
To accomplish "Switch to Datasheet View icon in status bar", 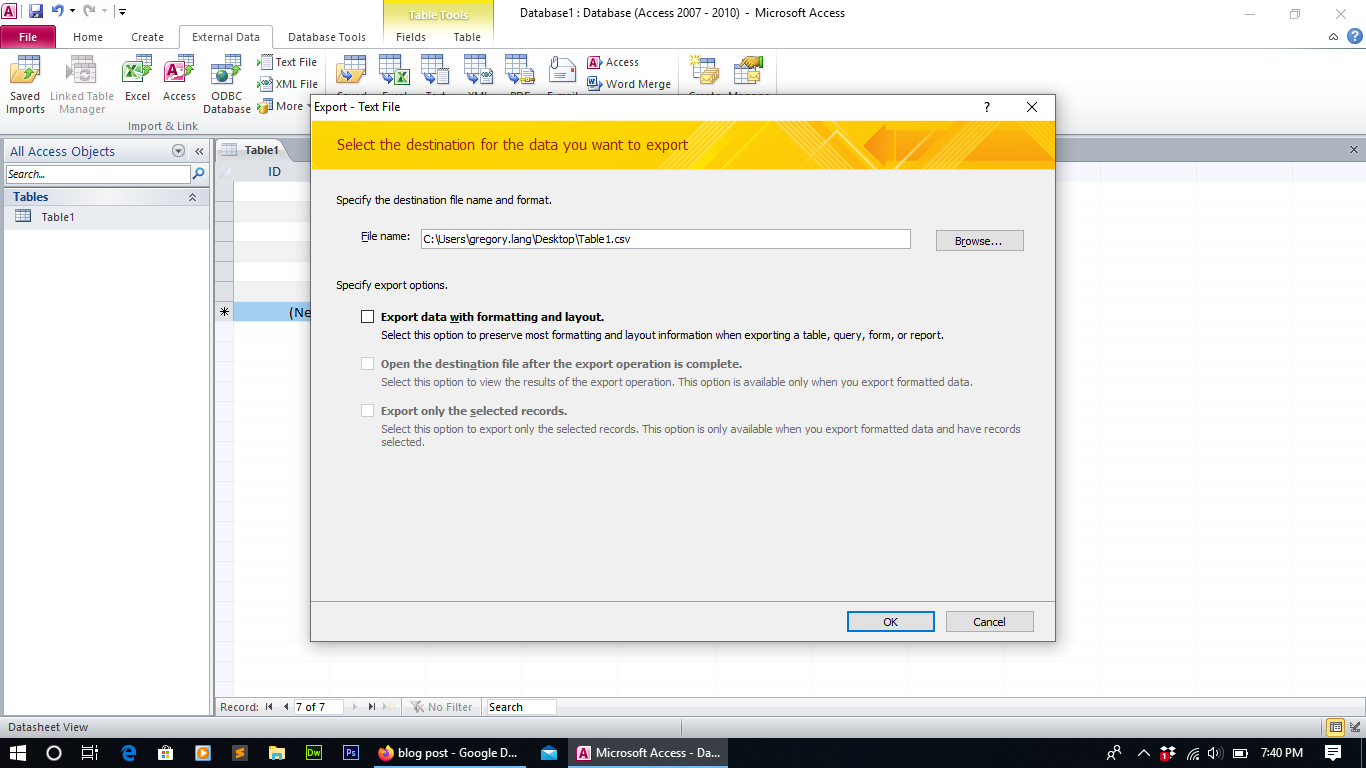I will click(1335, 727).
